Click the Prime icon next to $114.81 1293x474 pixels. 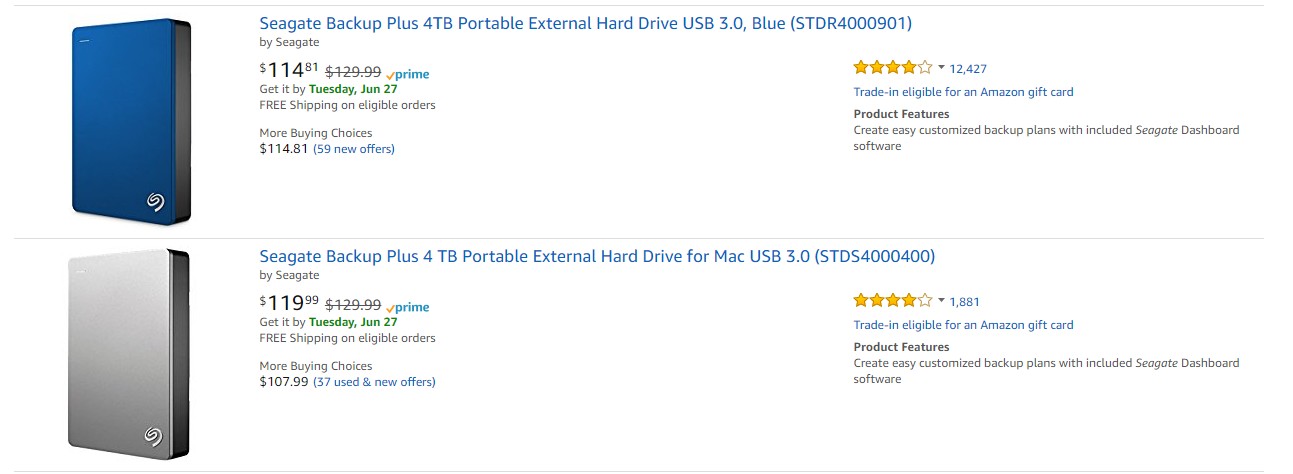click(408, 74)
